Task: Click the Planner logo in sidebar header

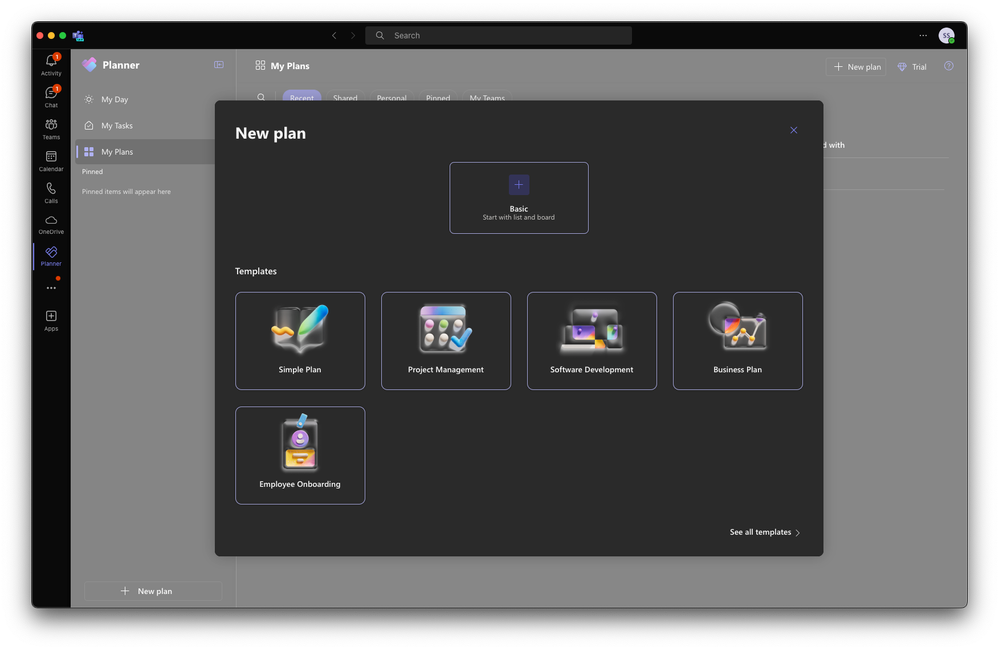Action: 90,64
